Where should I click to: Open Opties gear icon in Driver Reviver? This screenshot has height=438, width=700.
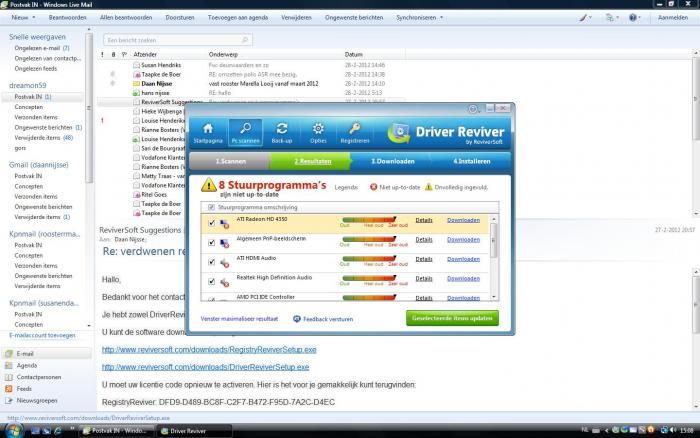coord(318,129)
